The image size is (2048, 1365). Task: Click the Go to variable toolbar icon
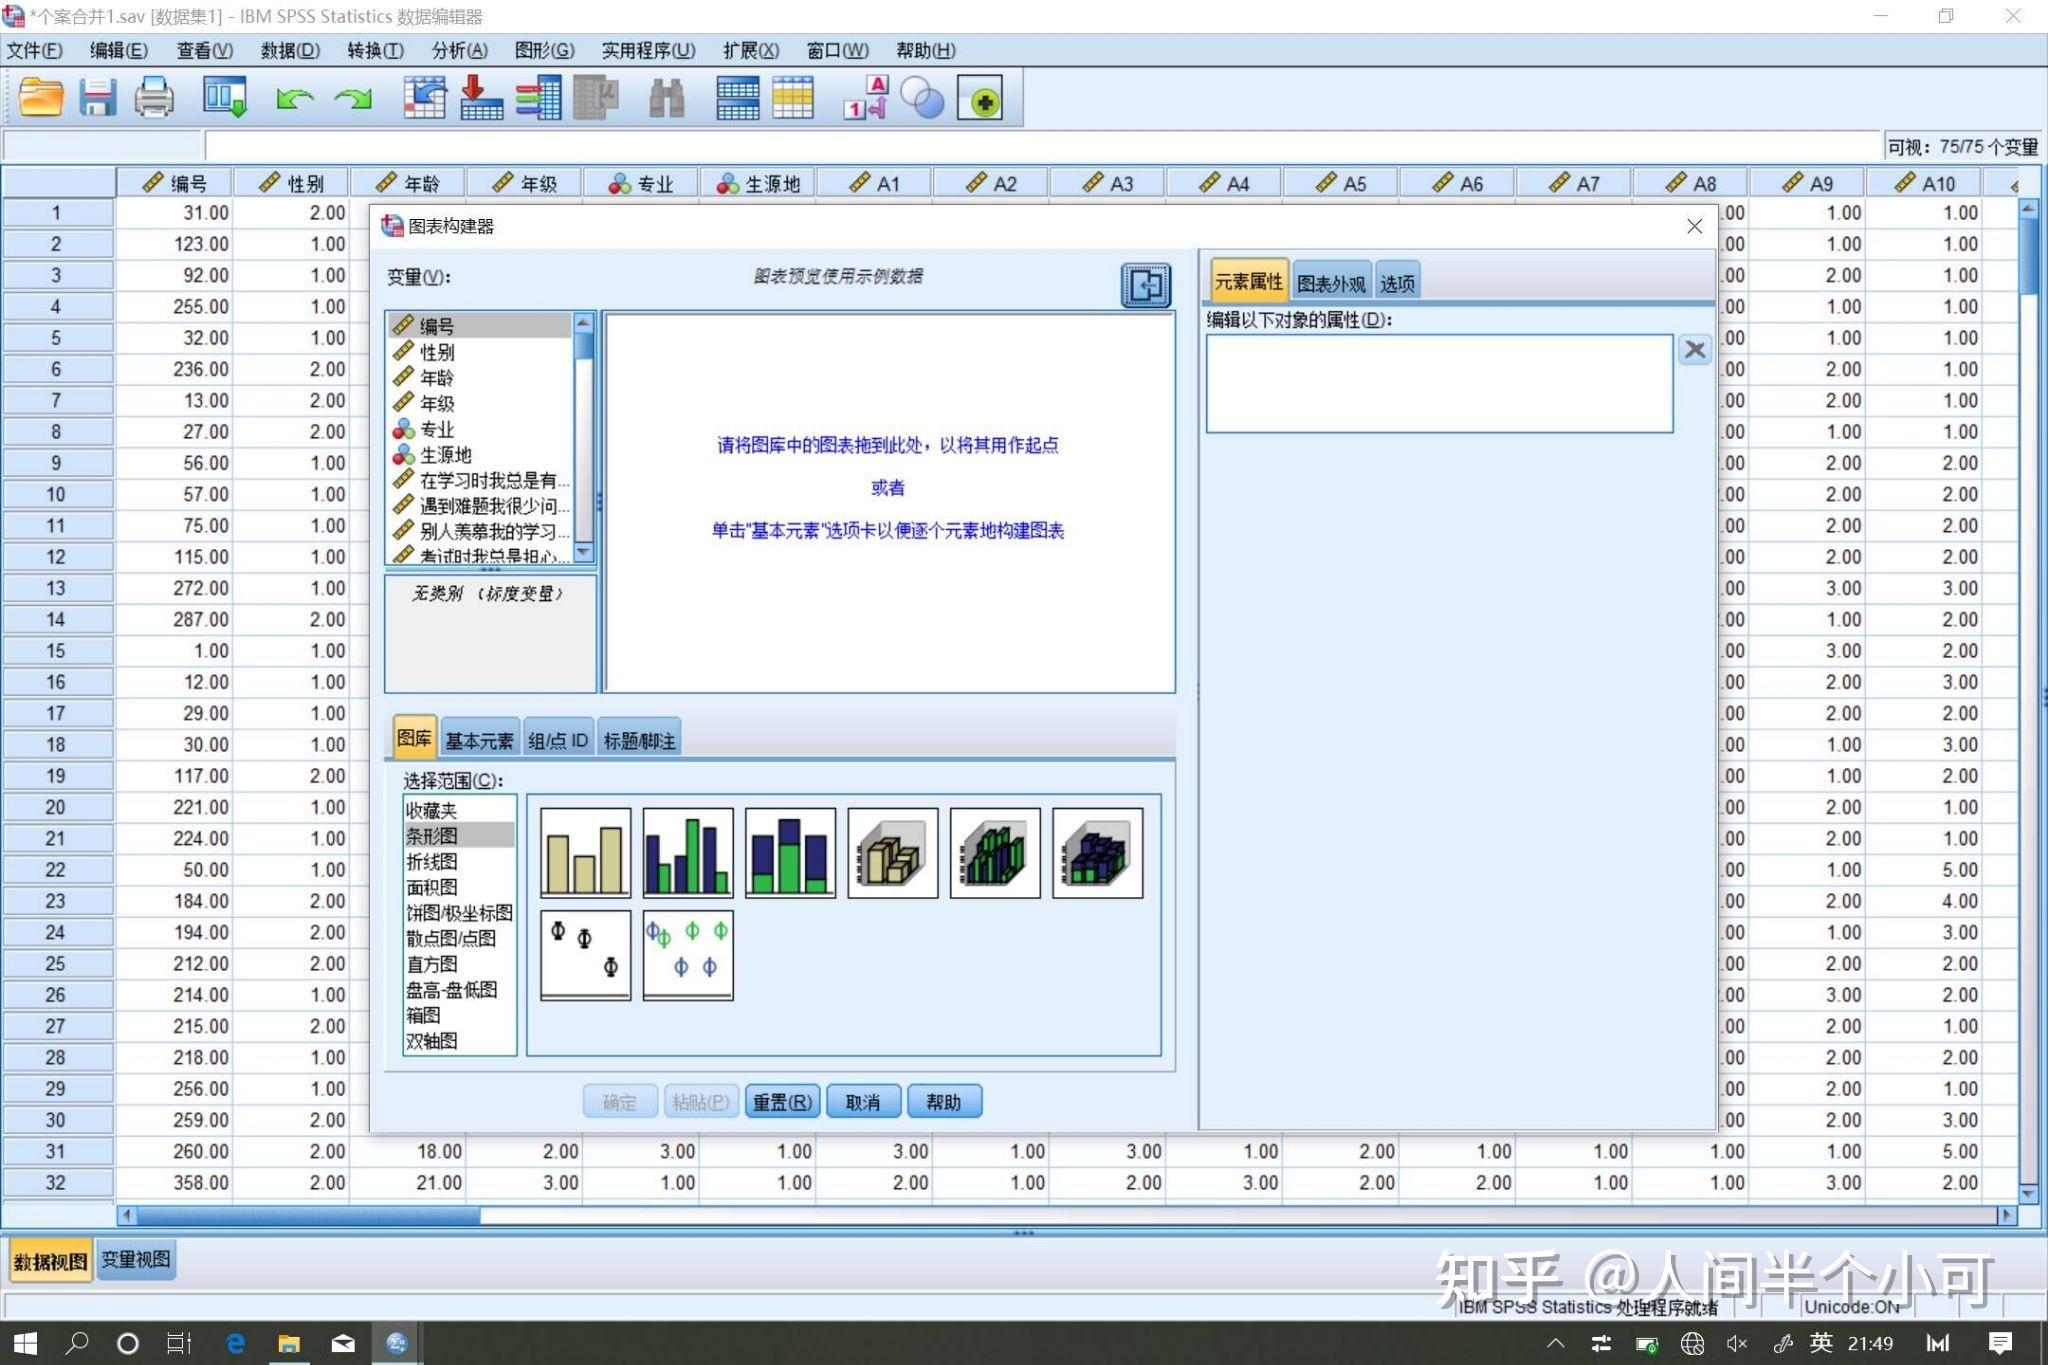click(481, 98)
